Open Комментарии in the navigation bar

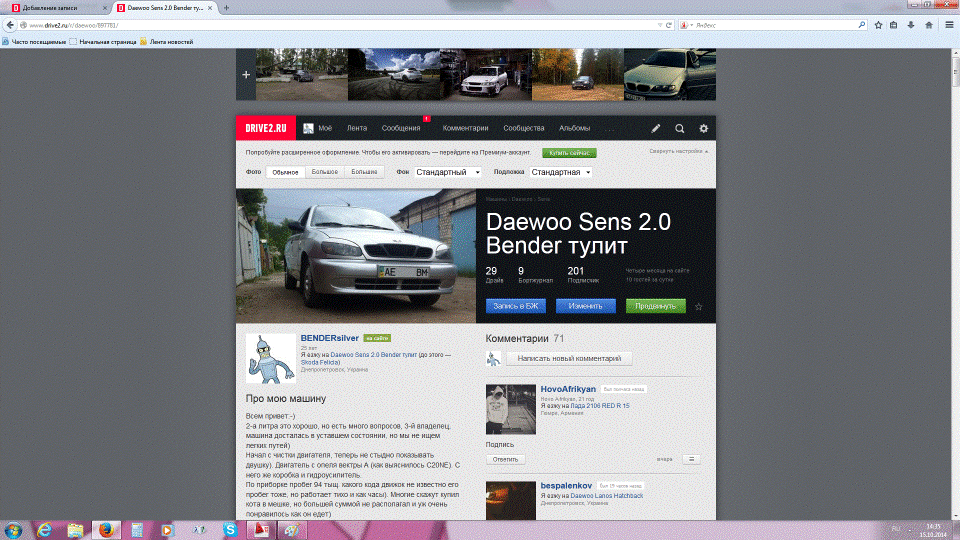point(465,129)
